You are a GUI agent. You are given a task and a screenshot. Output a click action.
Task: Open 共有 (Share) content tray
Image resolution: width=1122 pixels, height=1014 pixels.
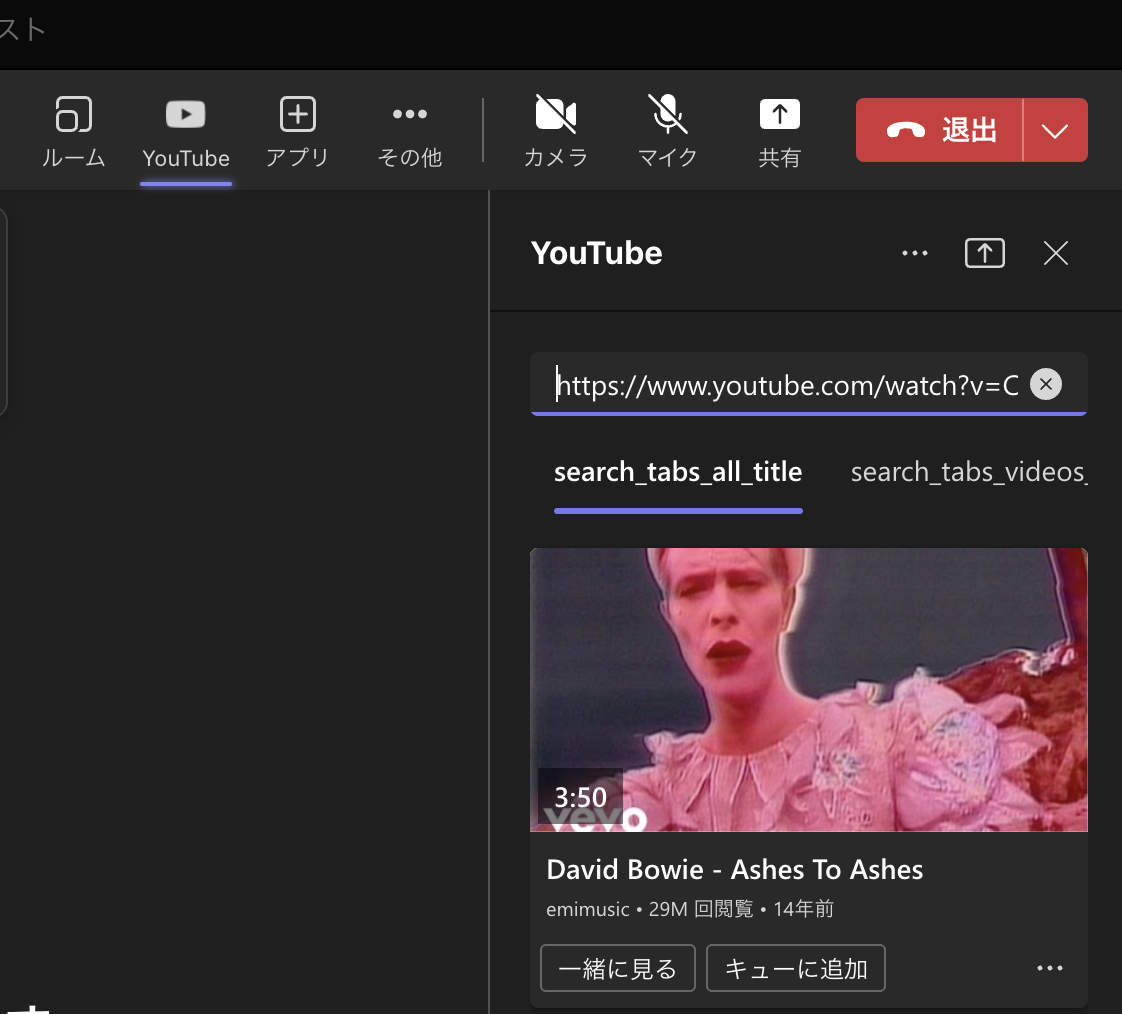coord(779,132)
